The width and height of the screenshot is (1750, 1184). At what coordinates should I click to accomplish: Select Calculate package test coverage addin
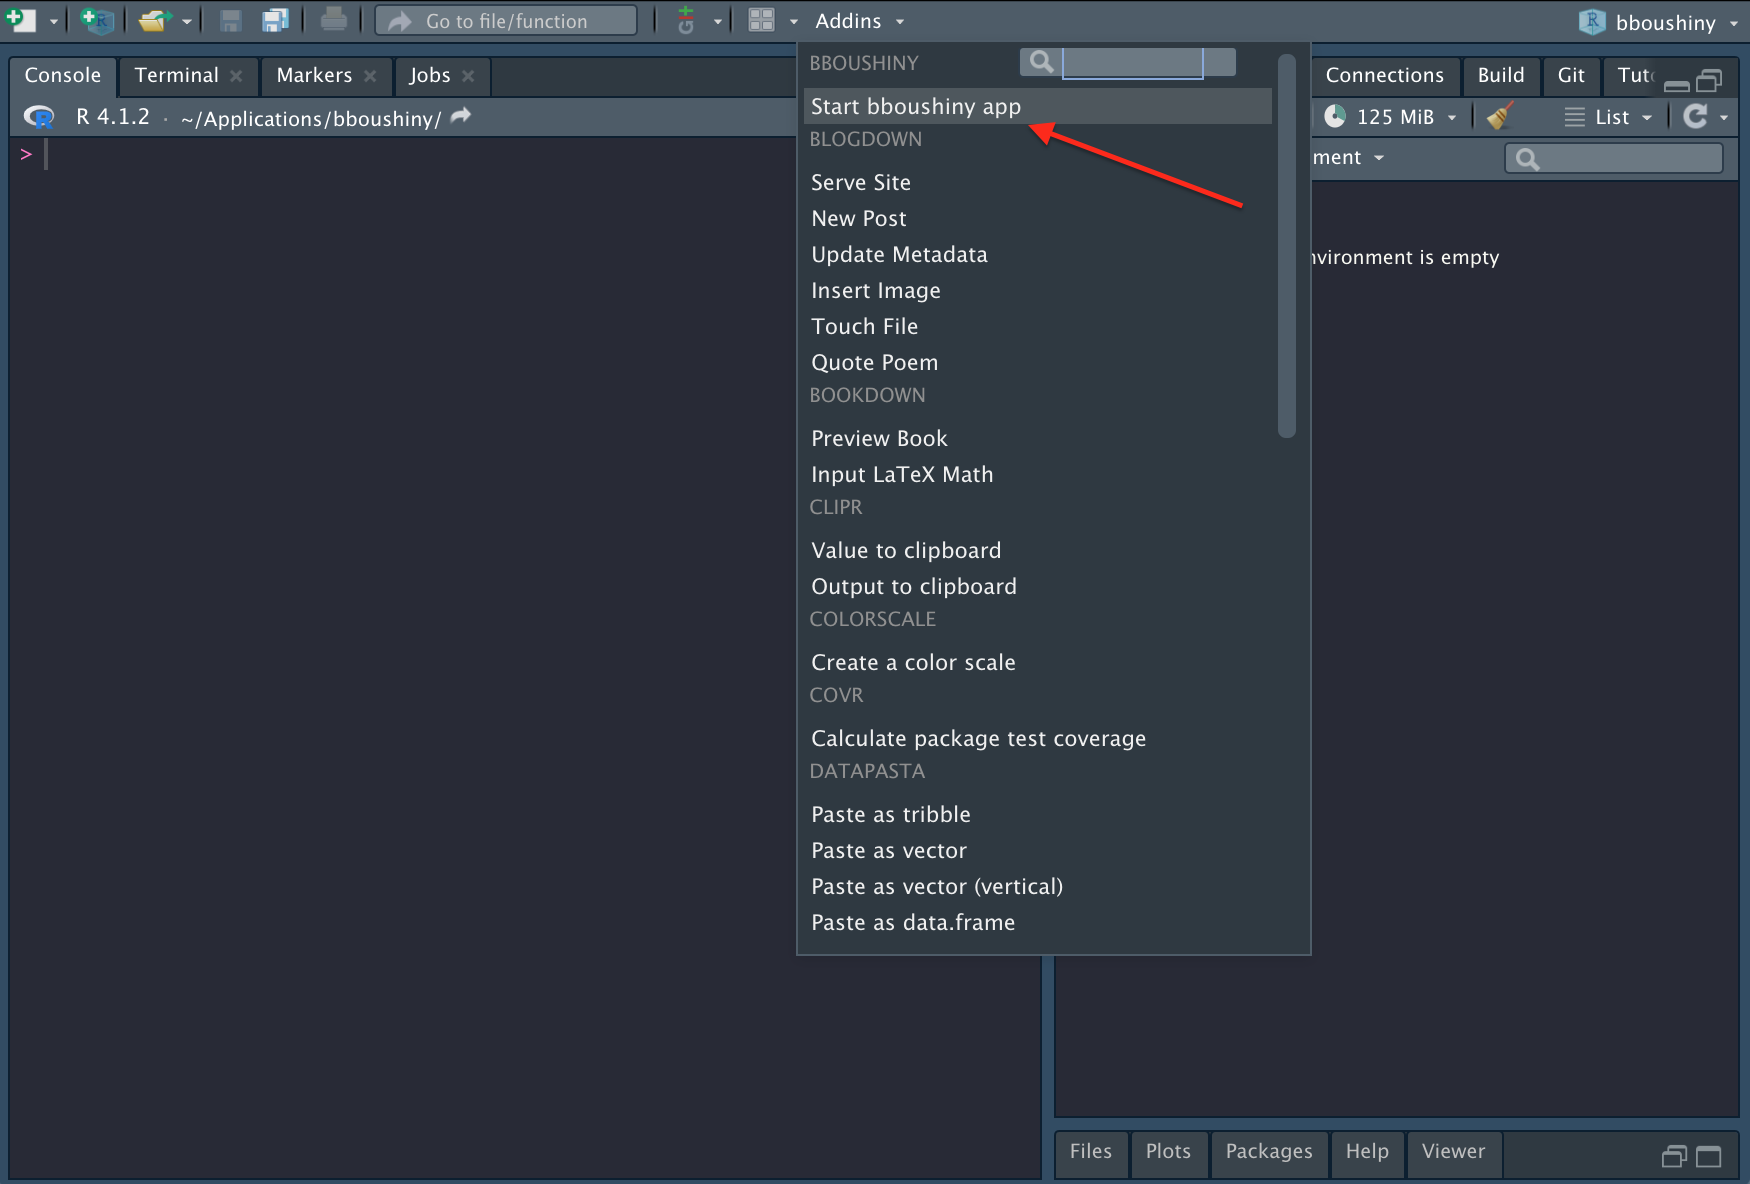pyautogui.click(x=1037, y=738)
